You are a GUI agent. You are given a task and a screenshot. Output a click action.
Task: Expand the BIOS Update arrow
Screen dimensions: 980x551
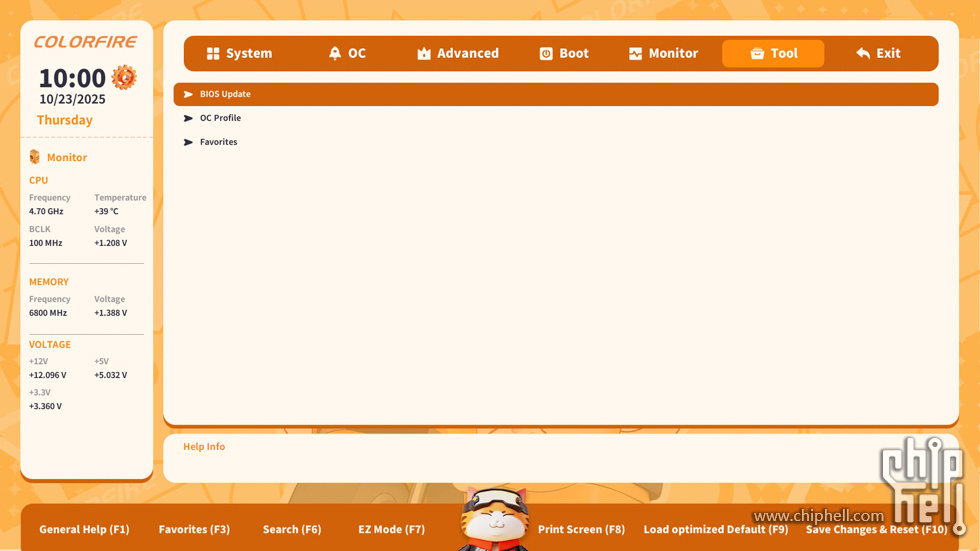pyautogui.click(x=188, y=94)
